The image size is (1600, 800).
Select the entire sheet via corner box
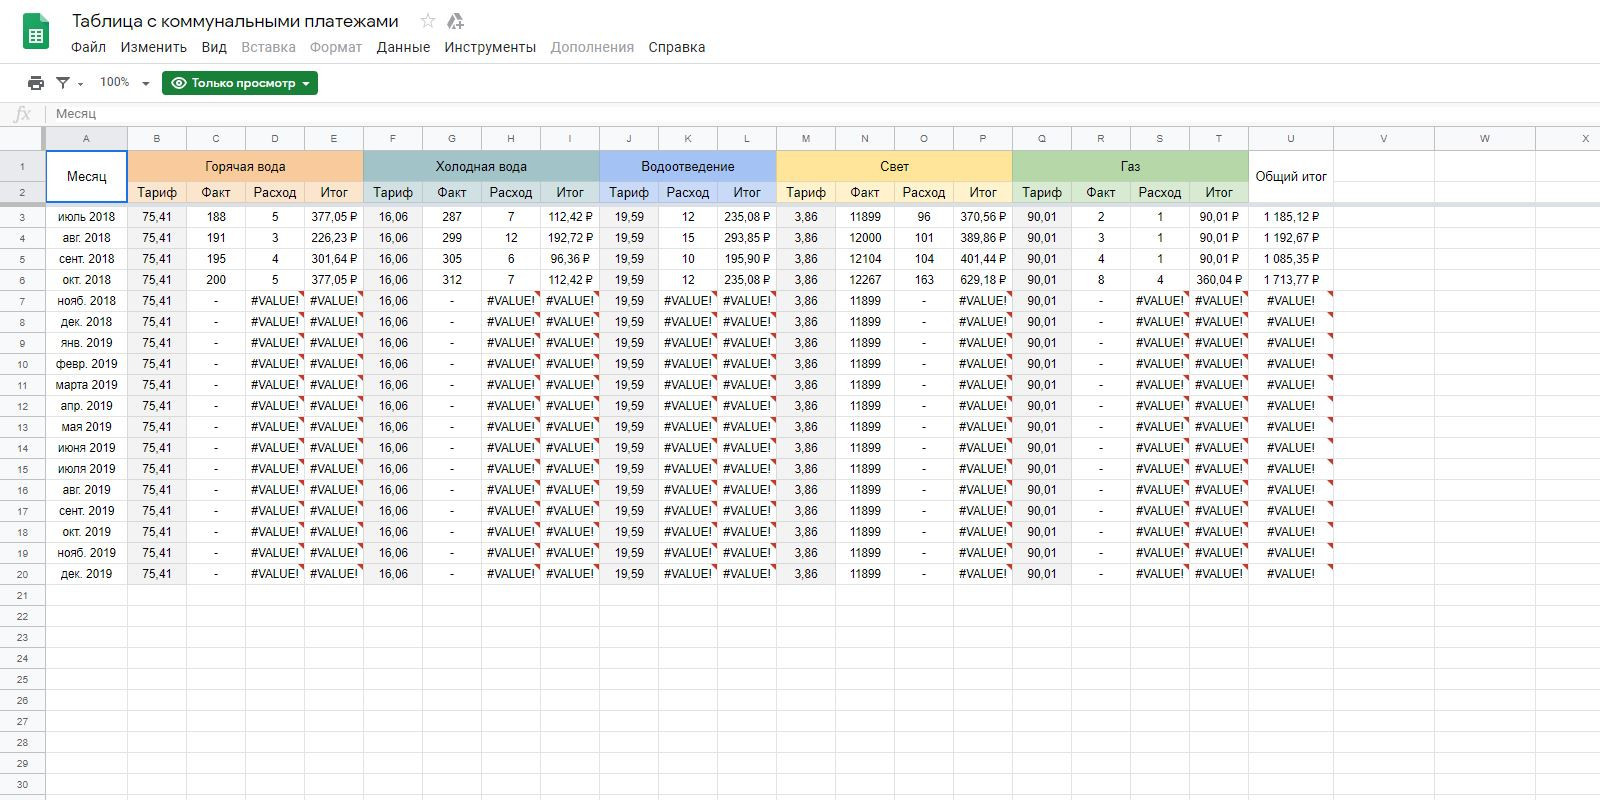tap(22, 138)
